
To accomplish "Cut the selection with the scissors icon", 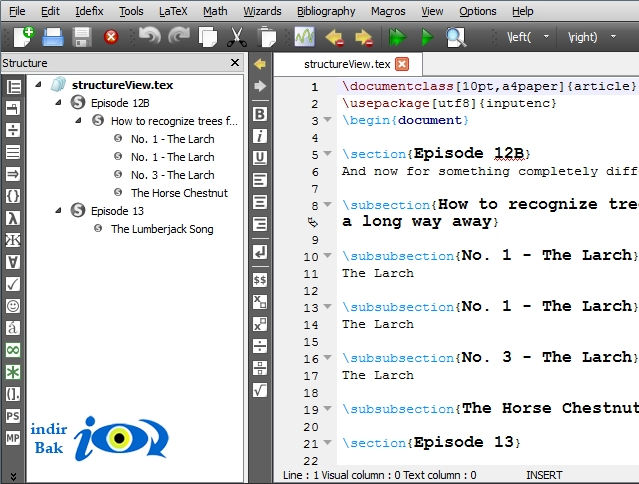I will click(237, 37).
